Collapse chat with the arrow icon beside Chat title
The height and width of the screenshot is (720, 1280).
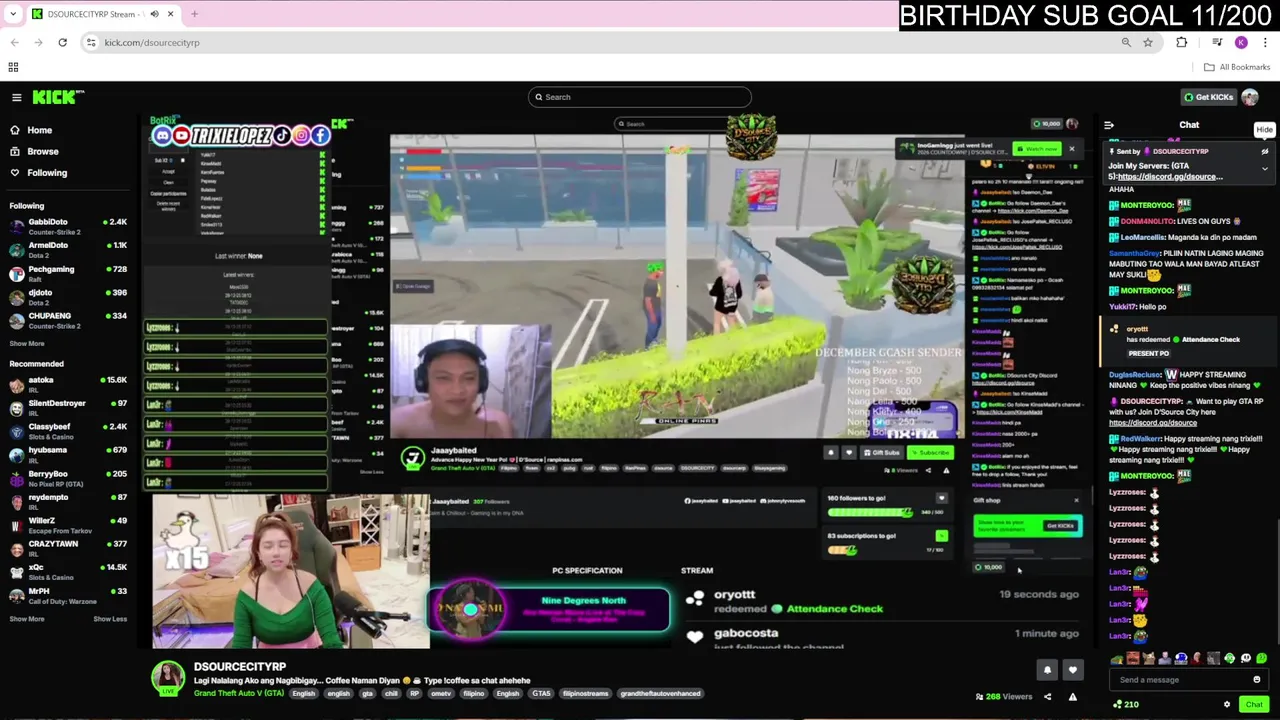(1109, 125)
